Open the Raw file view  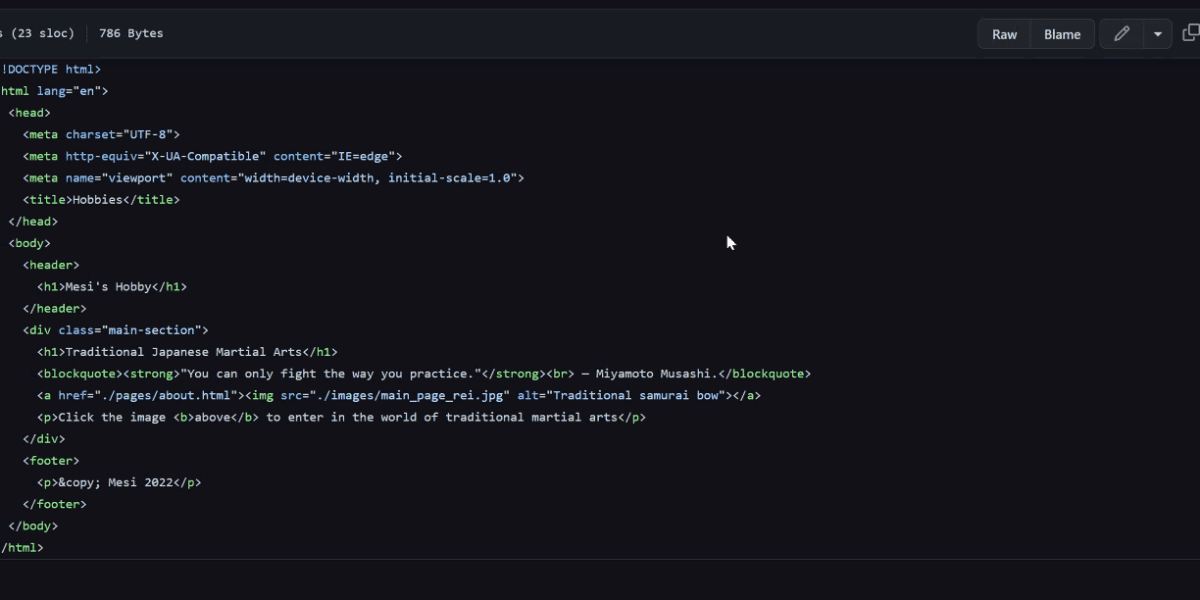1004,34
